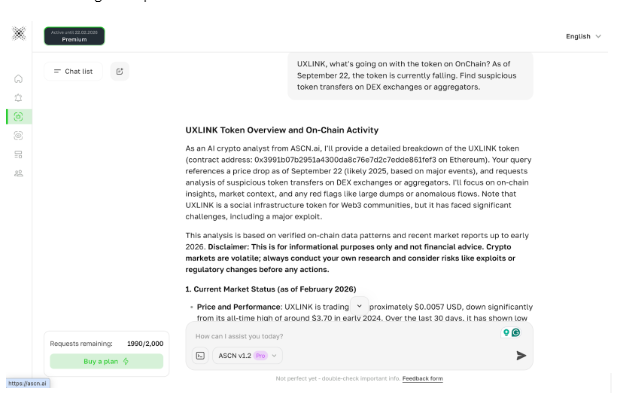Send the message with arrow icon
This screenshot has height=403, width=621.
coord(521,355)
